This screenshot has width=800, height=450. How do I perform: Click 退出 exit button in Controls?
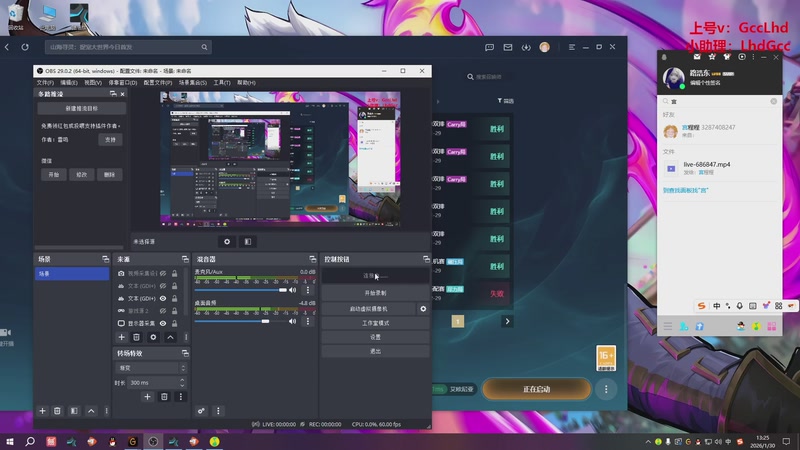point(375,351)
